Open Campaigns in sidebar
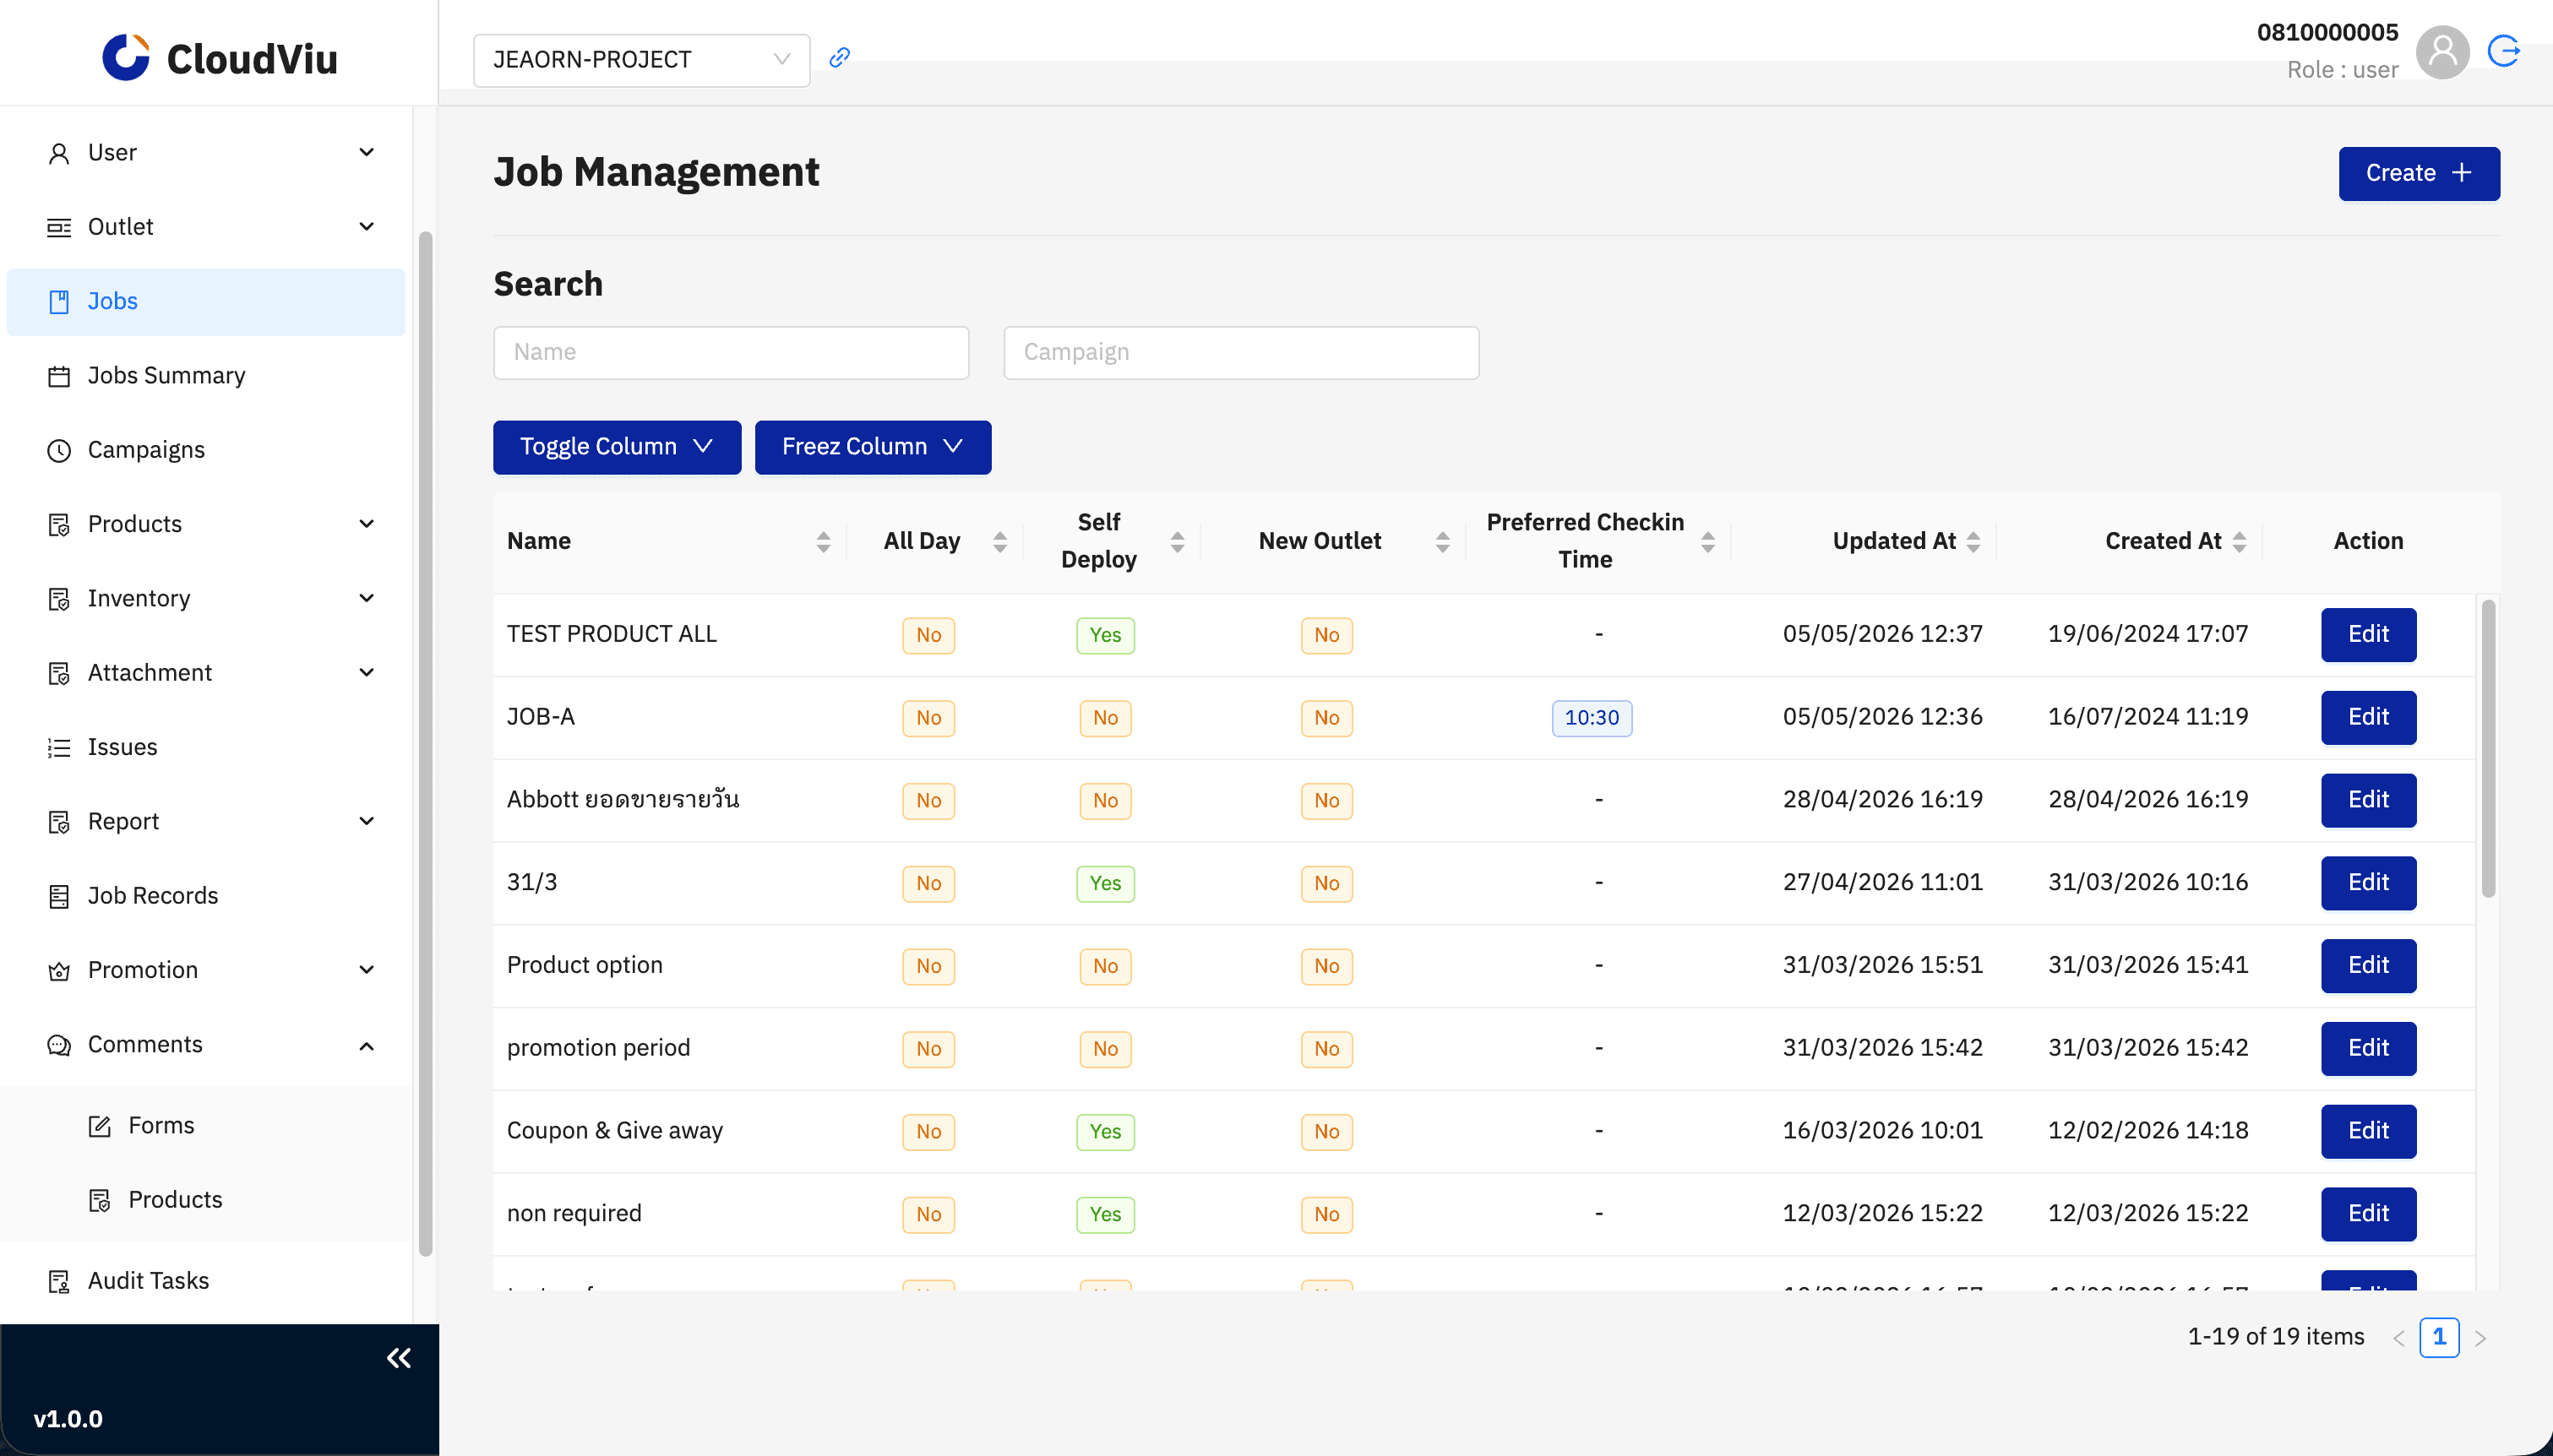The height and width of the screenshot is (1456, 2553). [206, 451]
